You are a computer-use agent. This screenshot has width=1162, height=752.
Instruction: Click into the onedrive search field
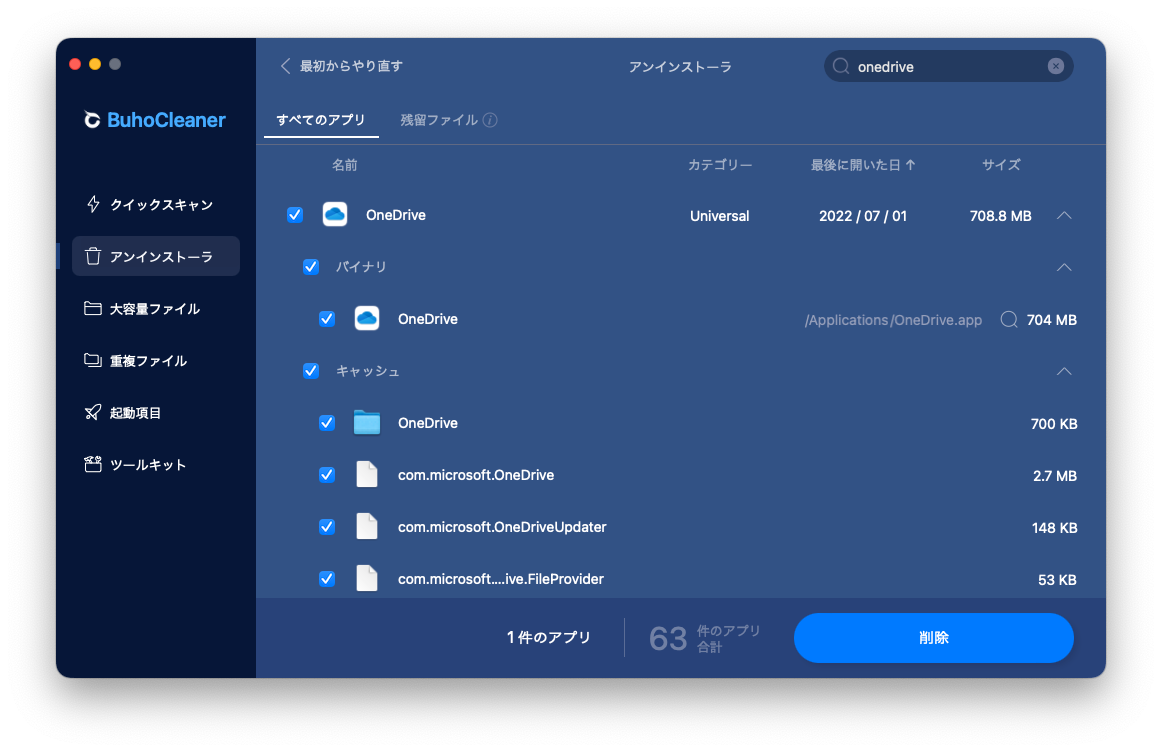click(949, 67)
